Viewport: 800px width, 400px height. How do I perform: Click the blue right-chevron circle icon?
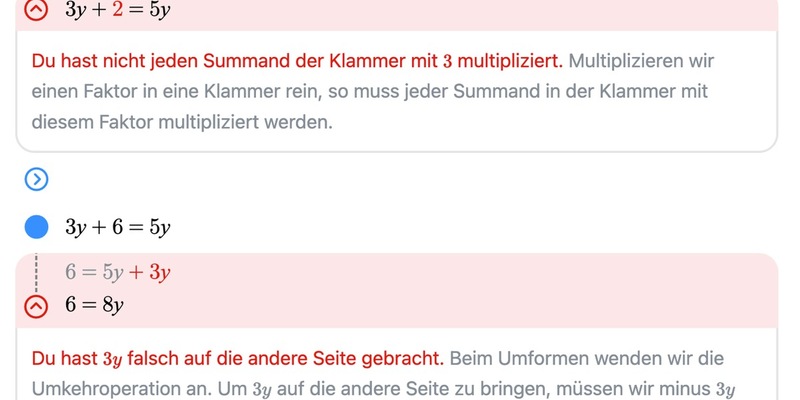tap(36, 179)
